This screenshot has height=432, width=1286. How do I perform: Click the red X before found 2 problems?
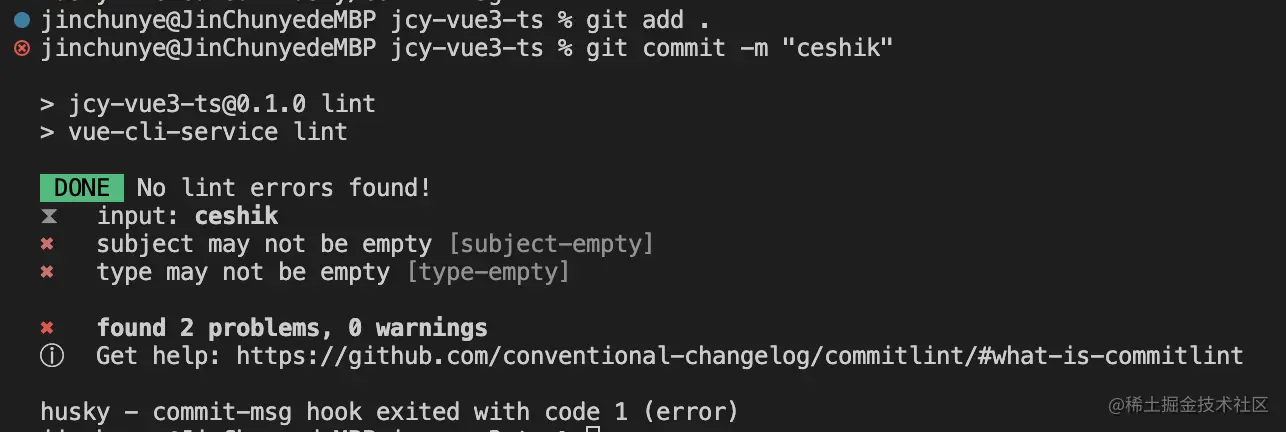point(47,328)
